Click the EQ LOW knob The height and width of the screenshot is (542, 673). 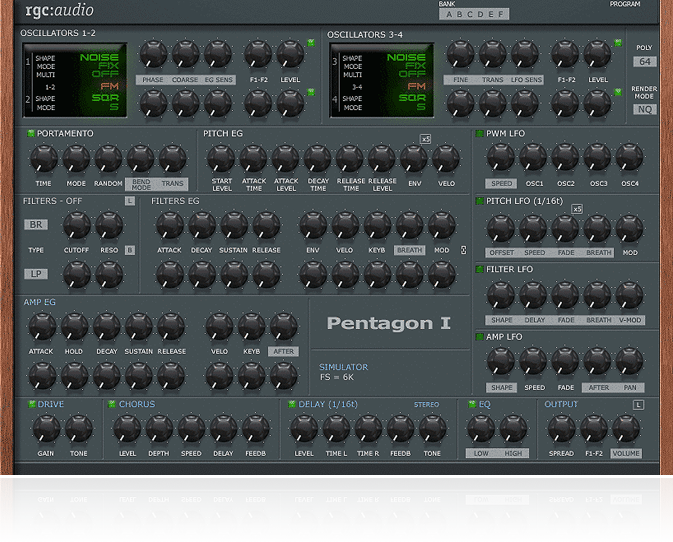coord(481,428)
